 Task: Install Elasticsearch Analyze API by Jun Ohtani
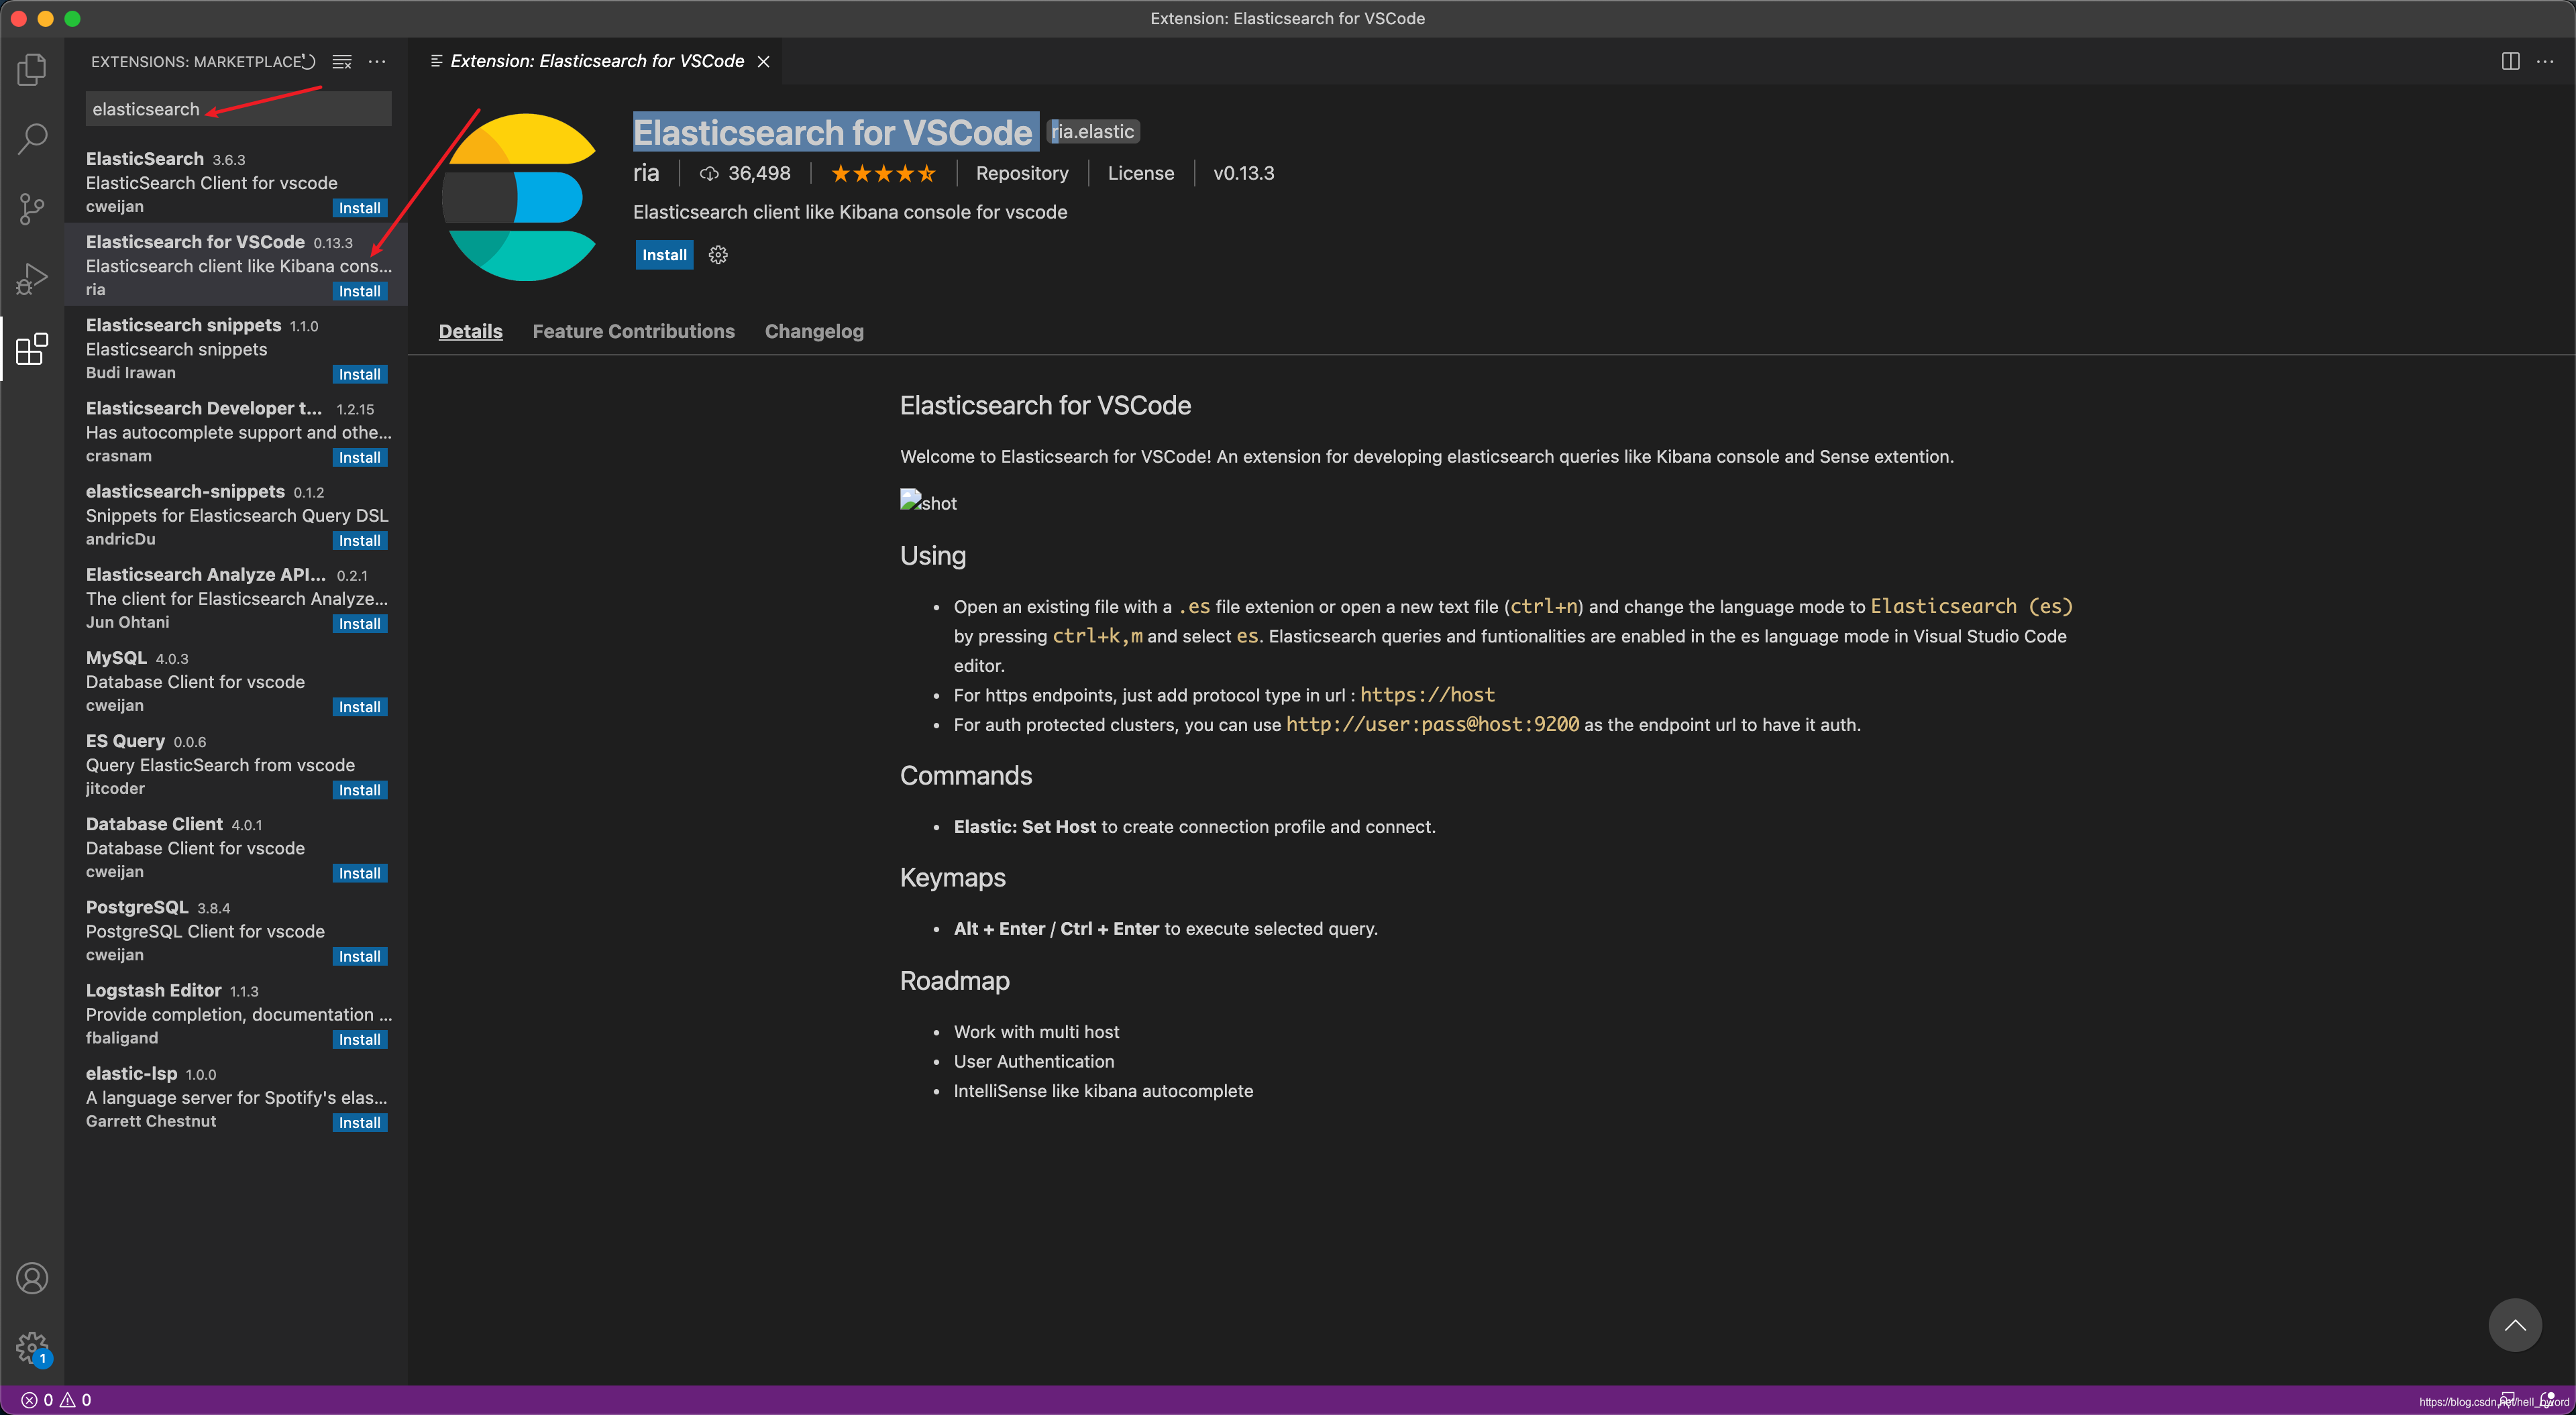pos(359,624)
